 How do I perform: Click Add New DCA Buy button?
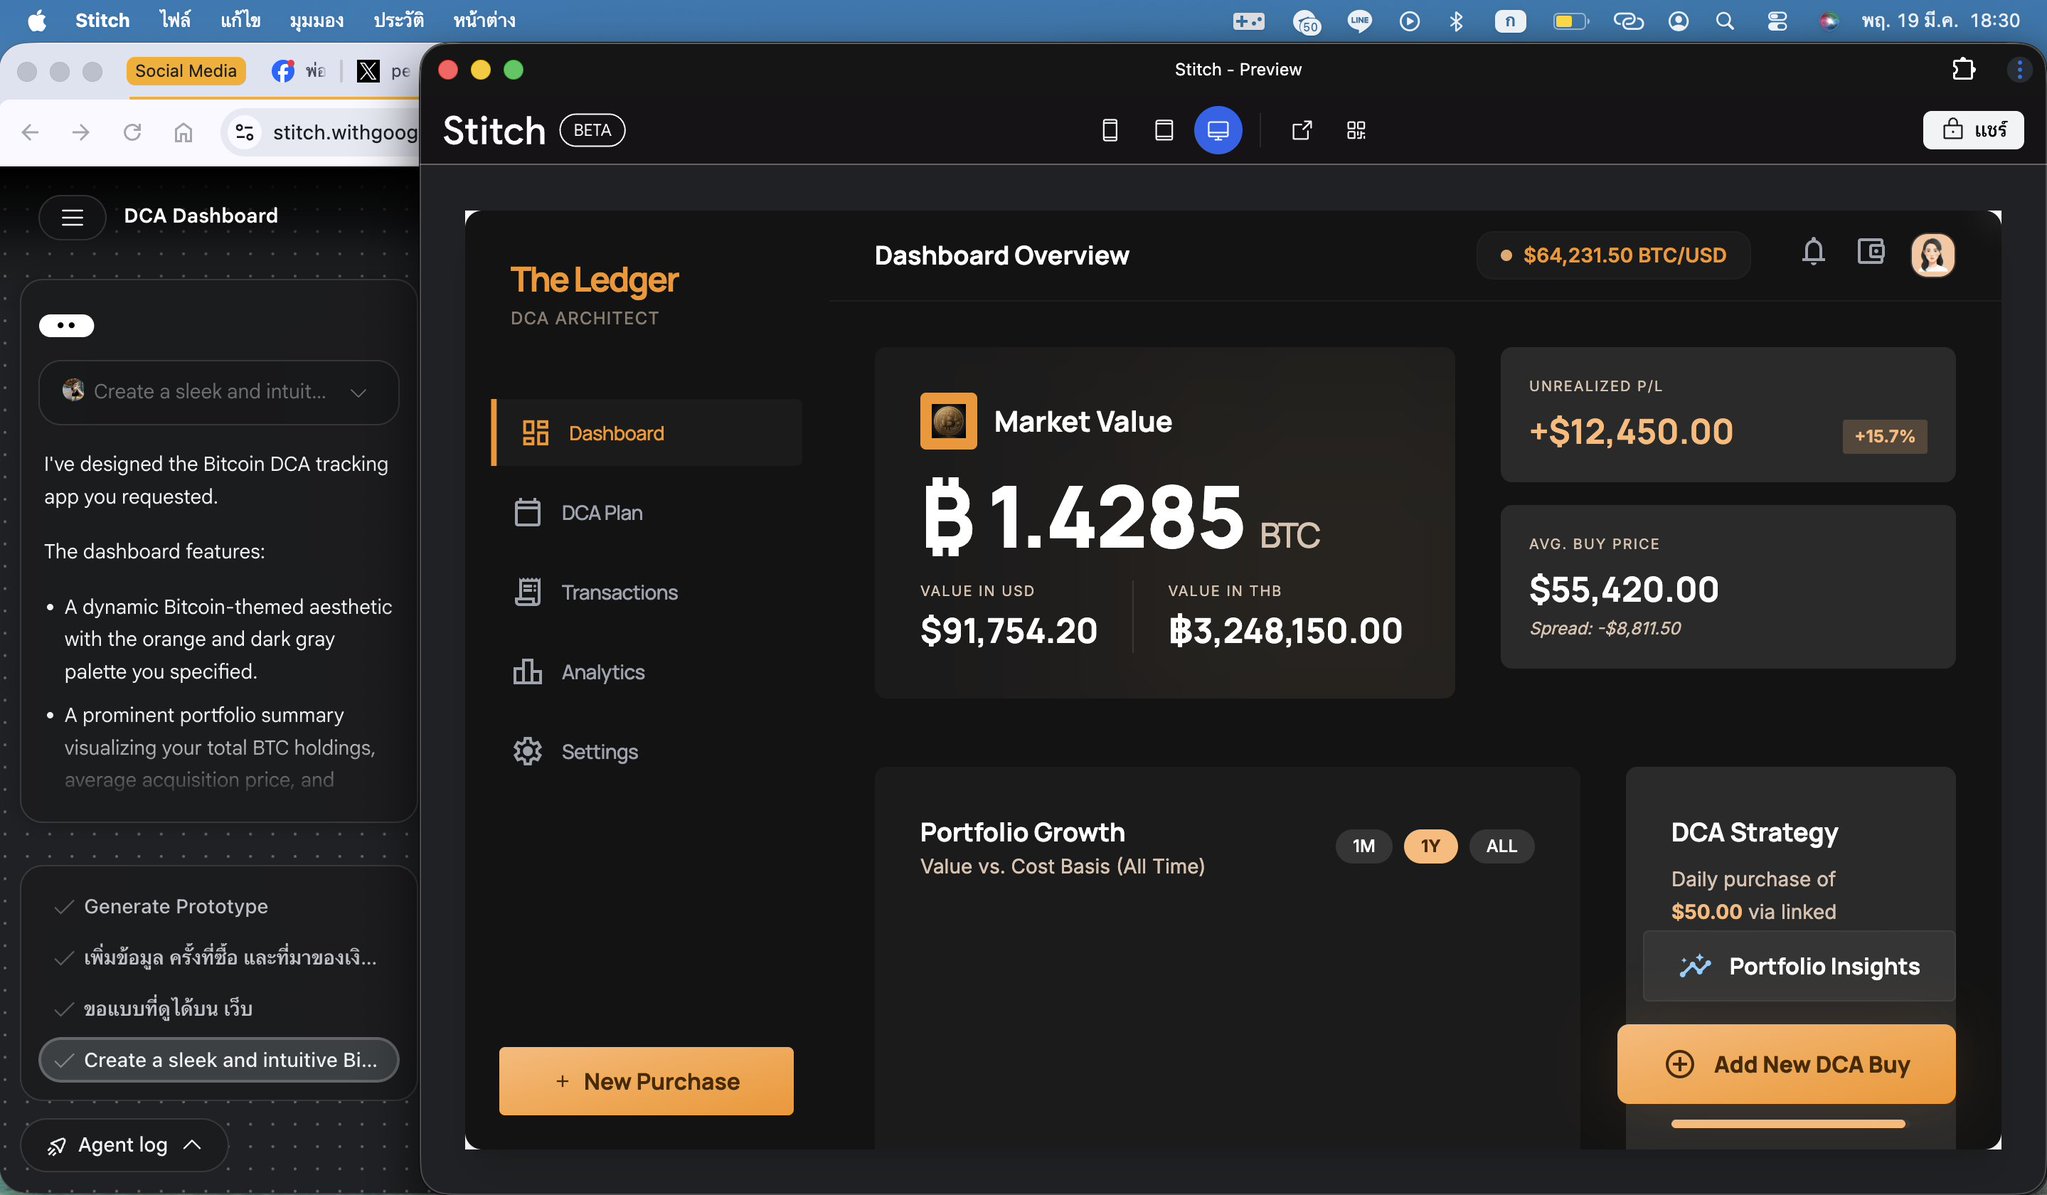(x=1786, y=1064)
